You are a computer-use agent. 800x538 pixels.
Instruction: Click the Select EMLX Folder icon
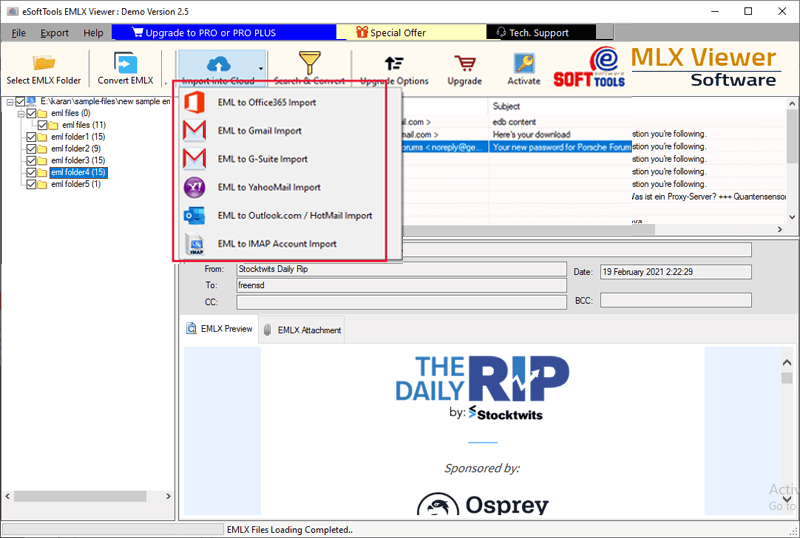(x=44, y=63)
